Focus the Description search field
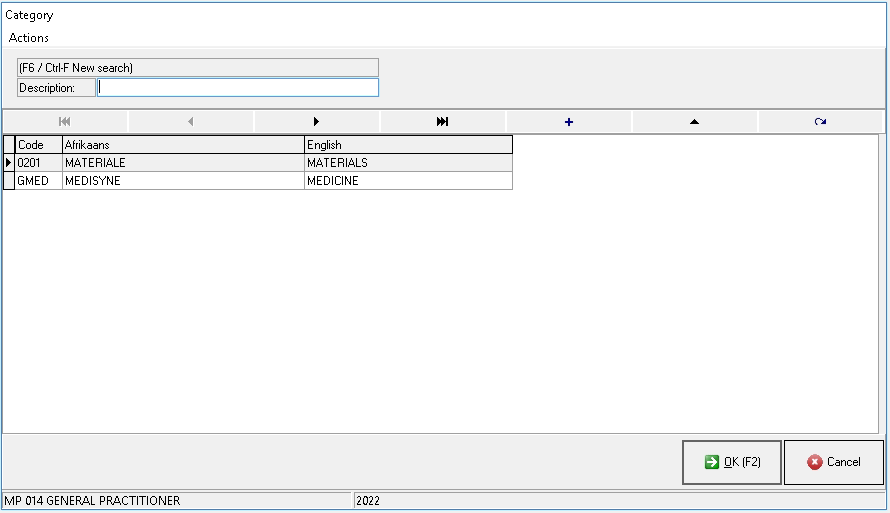The image size is (890, 513). coord(238,88)
